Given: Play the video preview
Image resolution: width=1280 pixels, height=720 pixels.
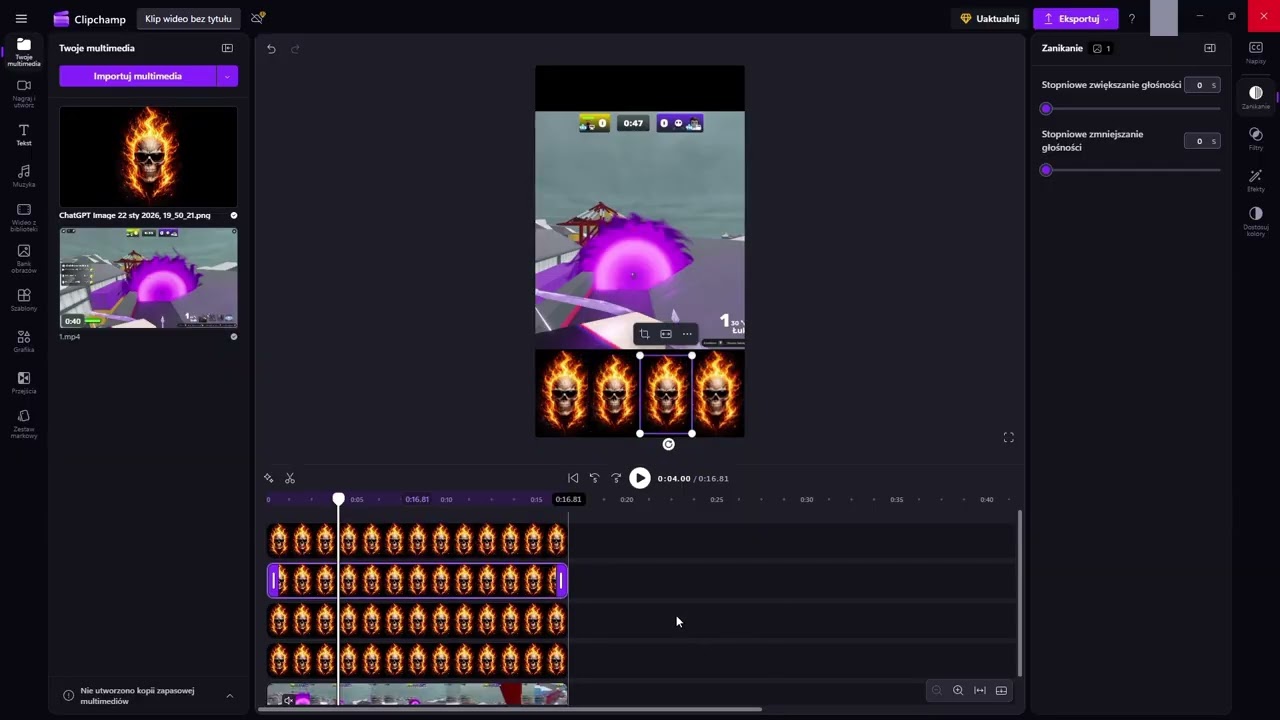Looking at the screenshot, I should [x=640, y=478].
